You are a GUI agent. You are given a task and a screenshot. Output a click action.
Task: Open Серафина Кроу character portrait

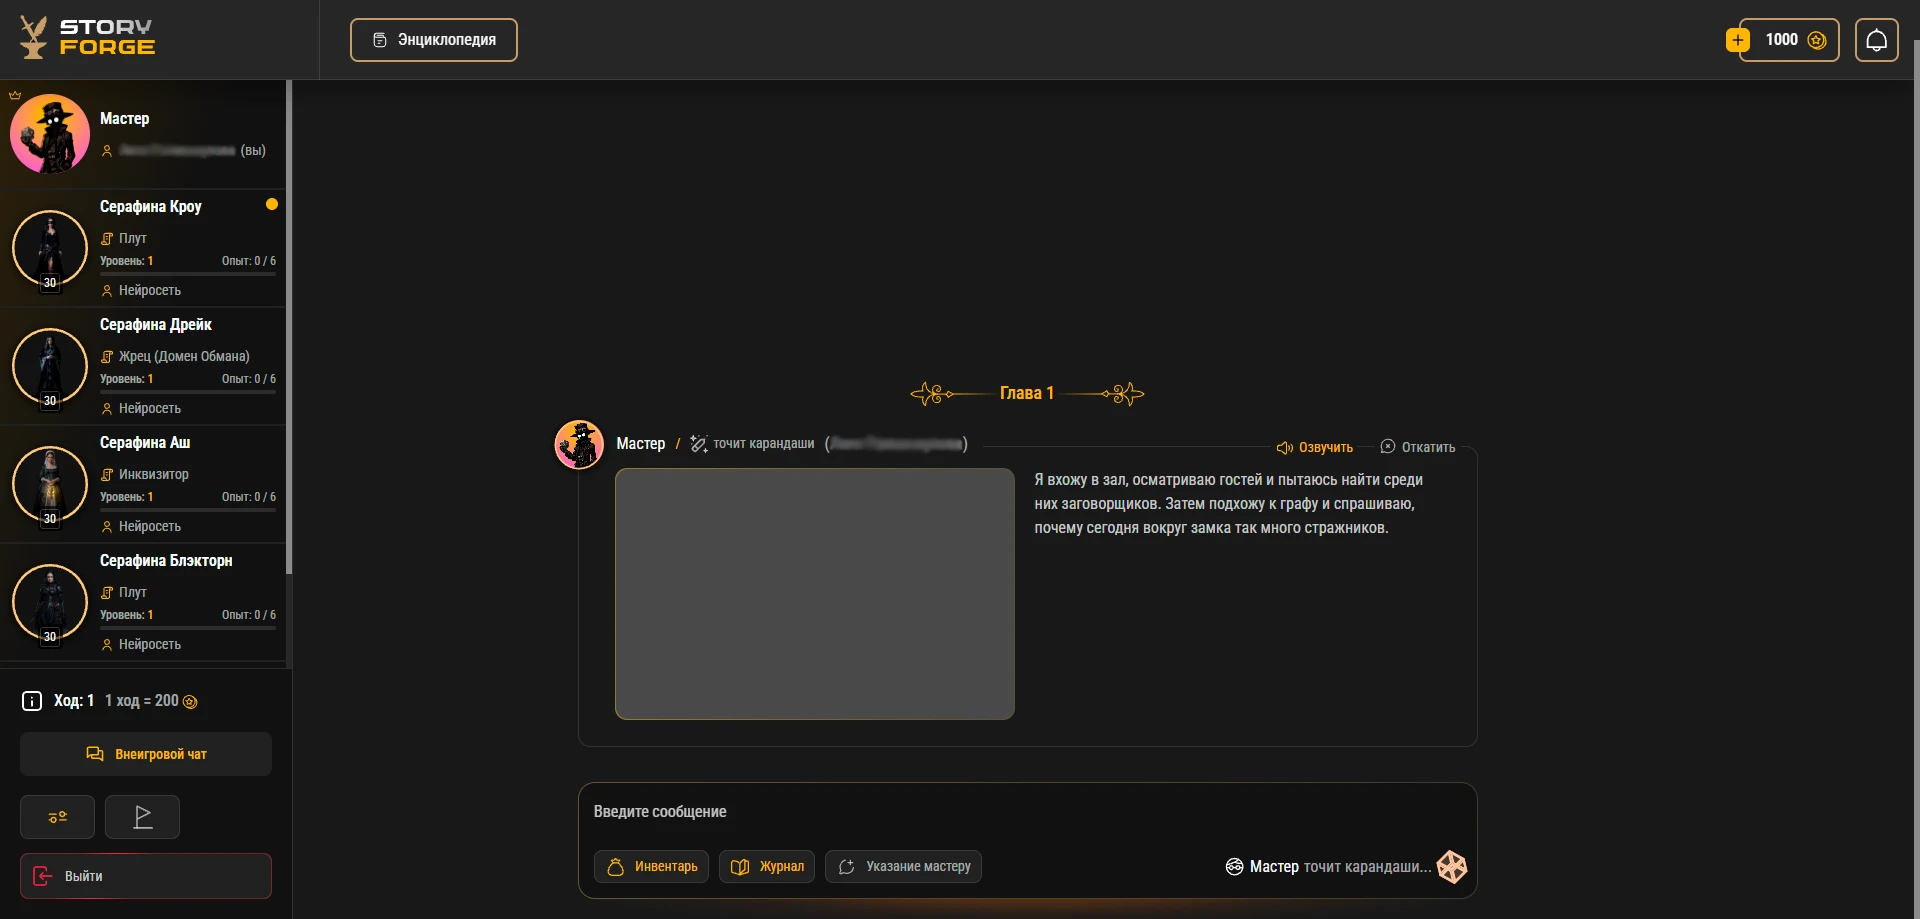pos(50,248)
